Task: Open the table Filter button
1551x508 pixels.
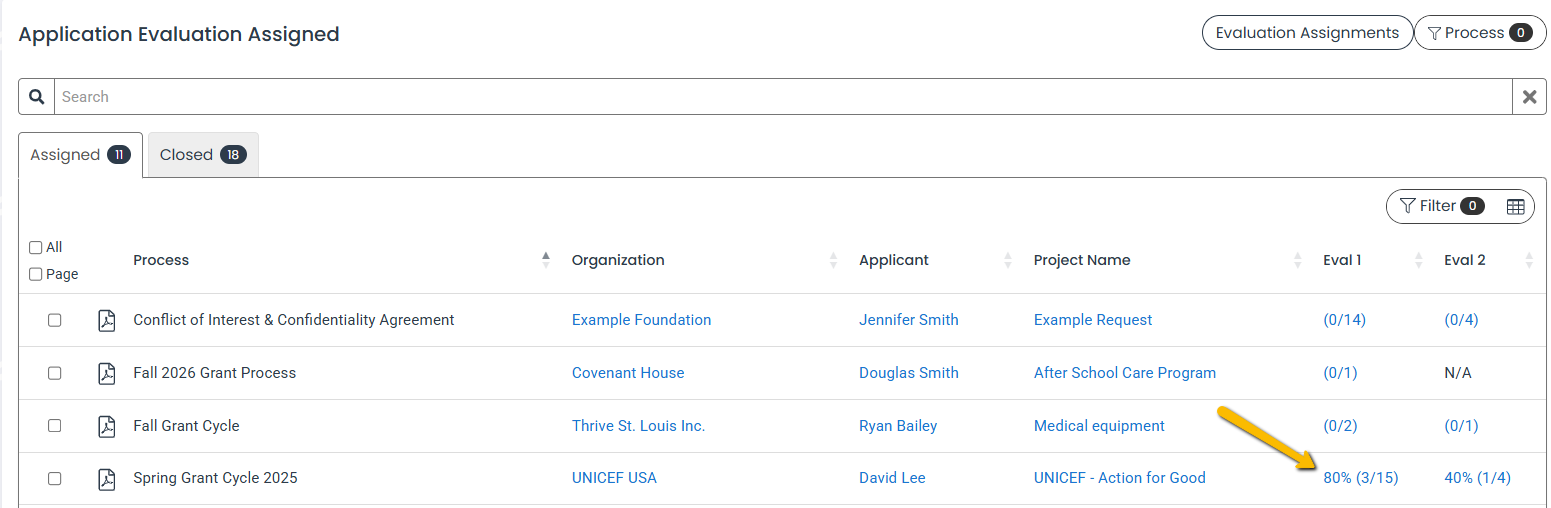Action: (1441, 206)
